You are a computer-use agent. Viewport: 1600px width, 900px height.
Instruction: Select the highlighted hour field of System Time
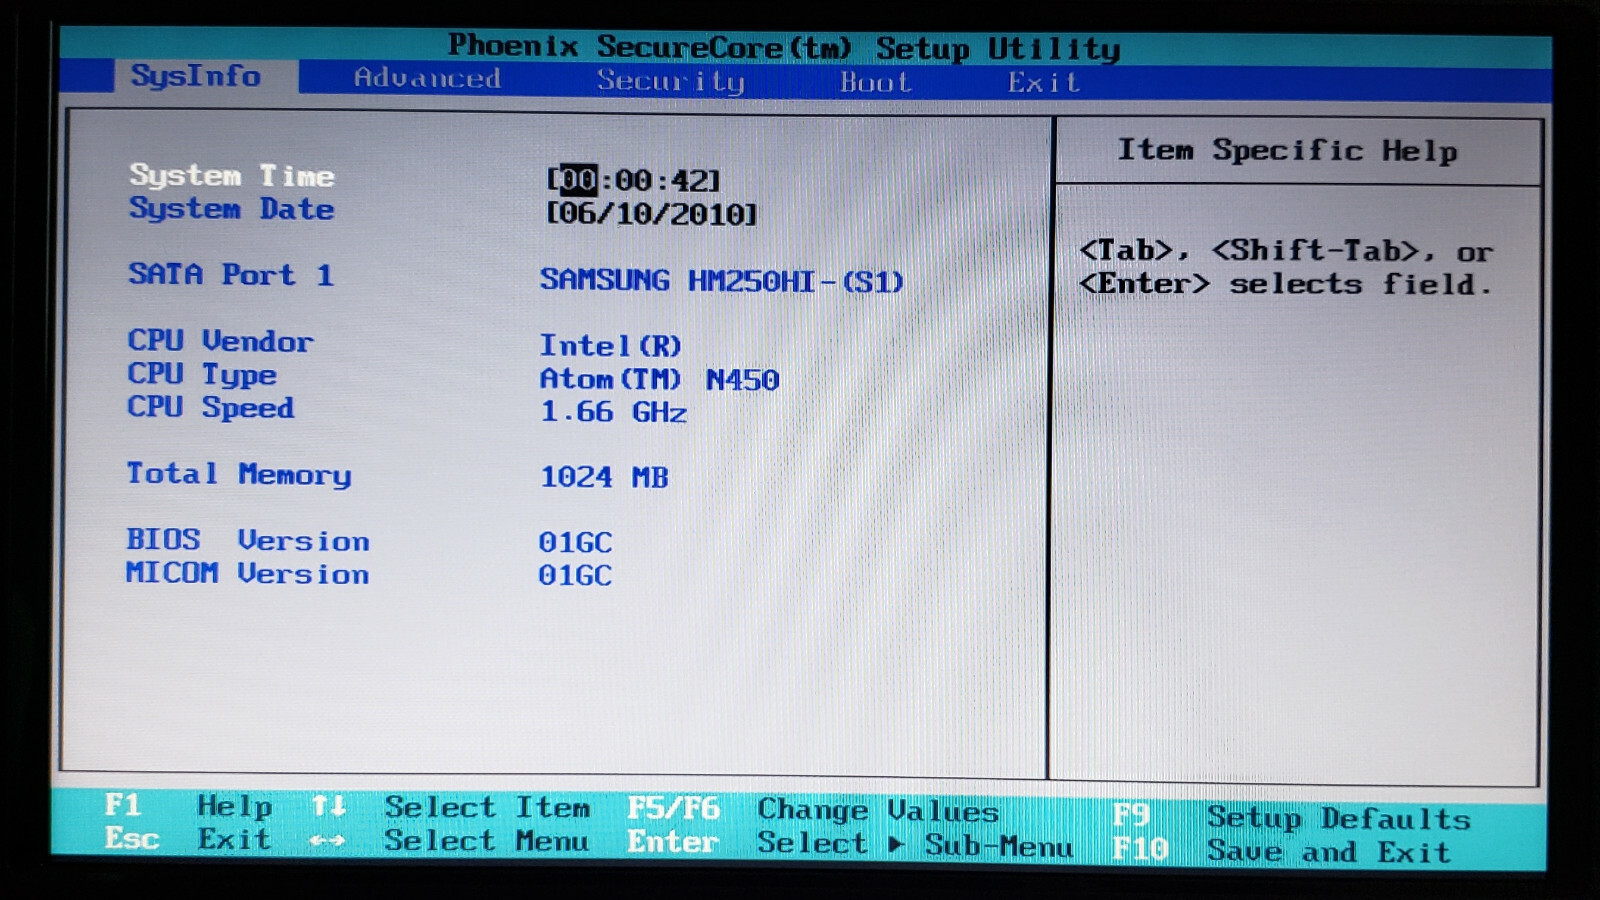578,180
